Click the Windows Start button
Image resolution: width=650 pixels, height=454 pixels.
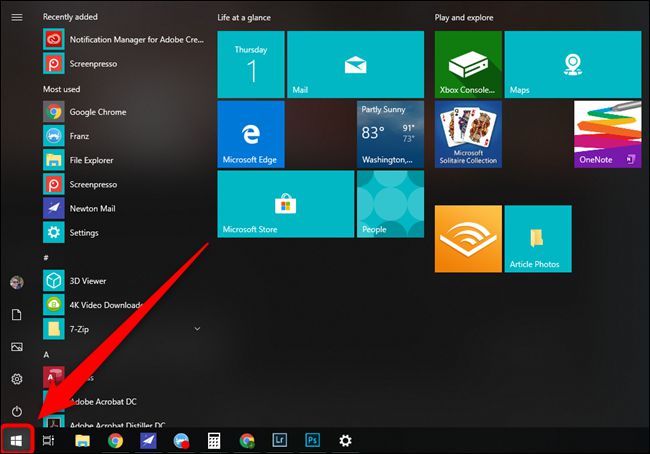pyautogui.click(x=17, y=440)
